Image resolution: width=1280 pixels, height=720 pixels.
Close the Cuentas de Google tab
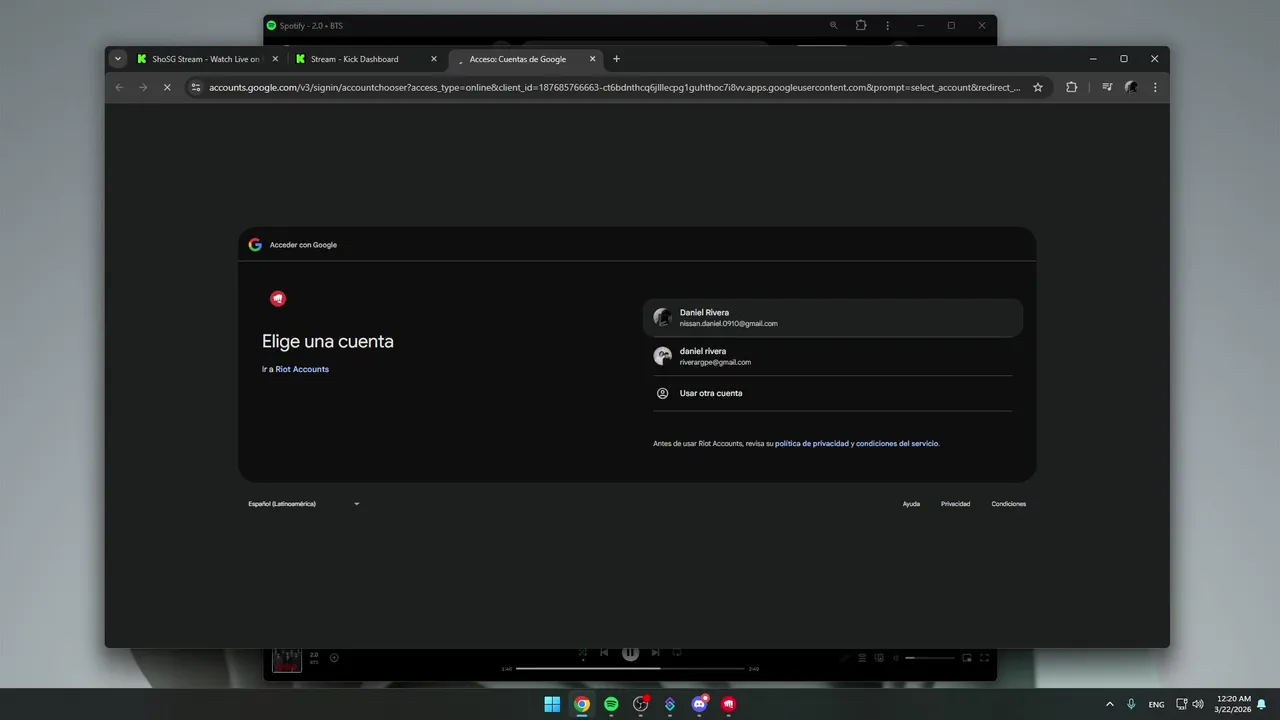[592, 59]
